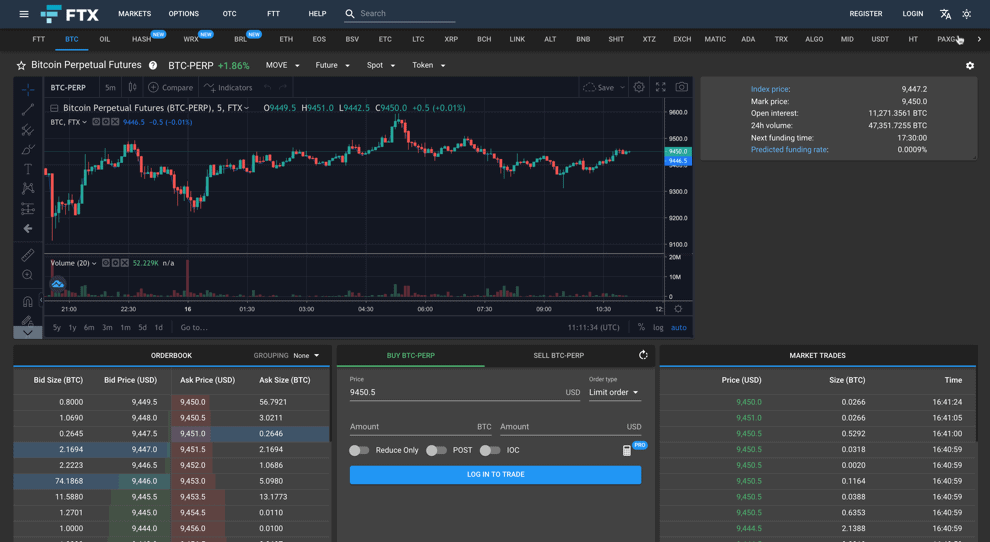Toggle the magnet mode tool
This screenshot has height=542, width=990.
(x=28, y=301)
